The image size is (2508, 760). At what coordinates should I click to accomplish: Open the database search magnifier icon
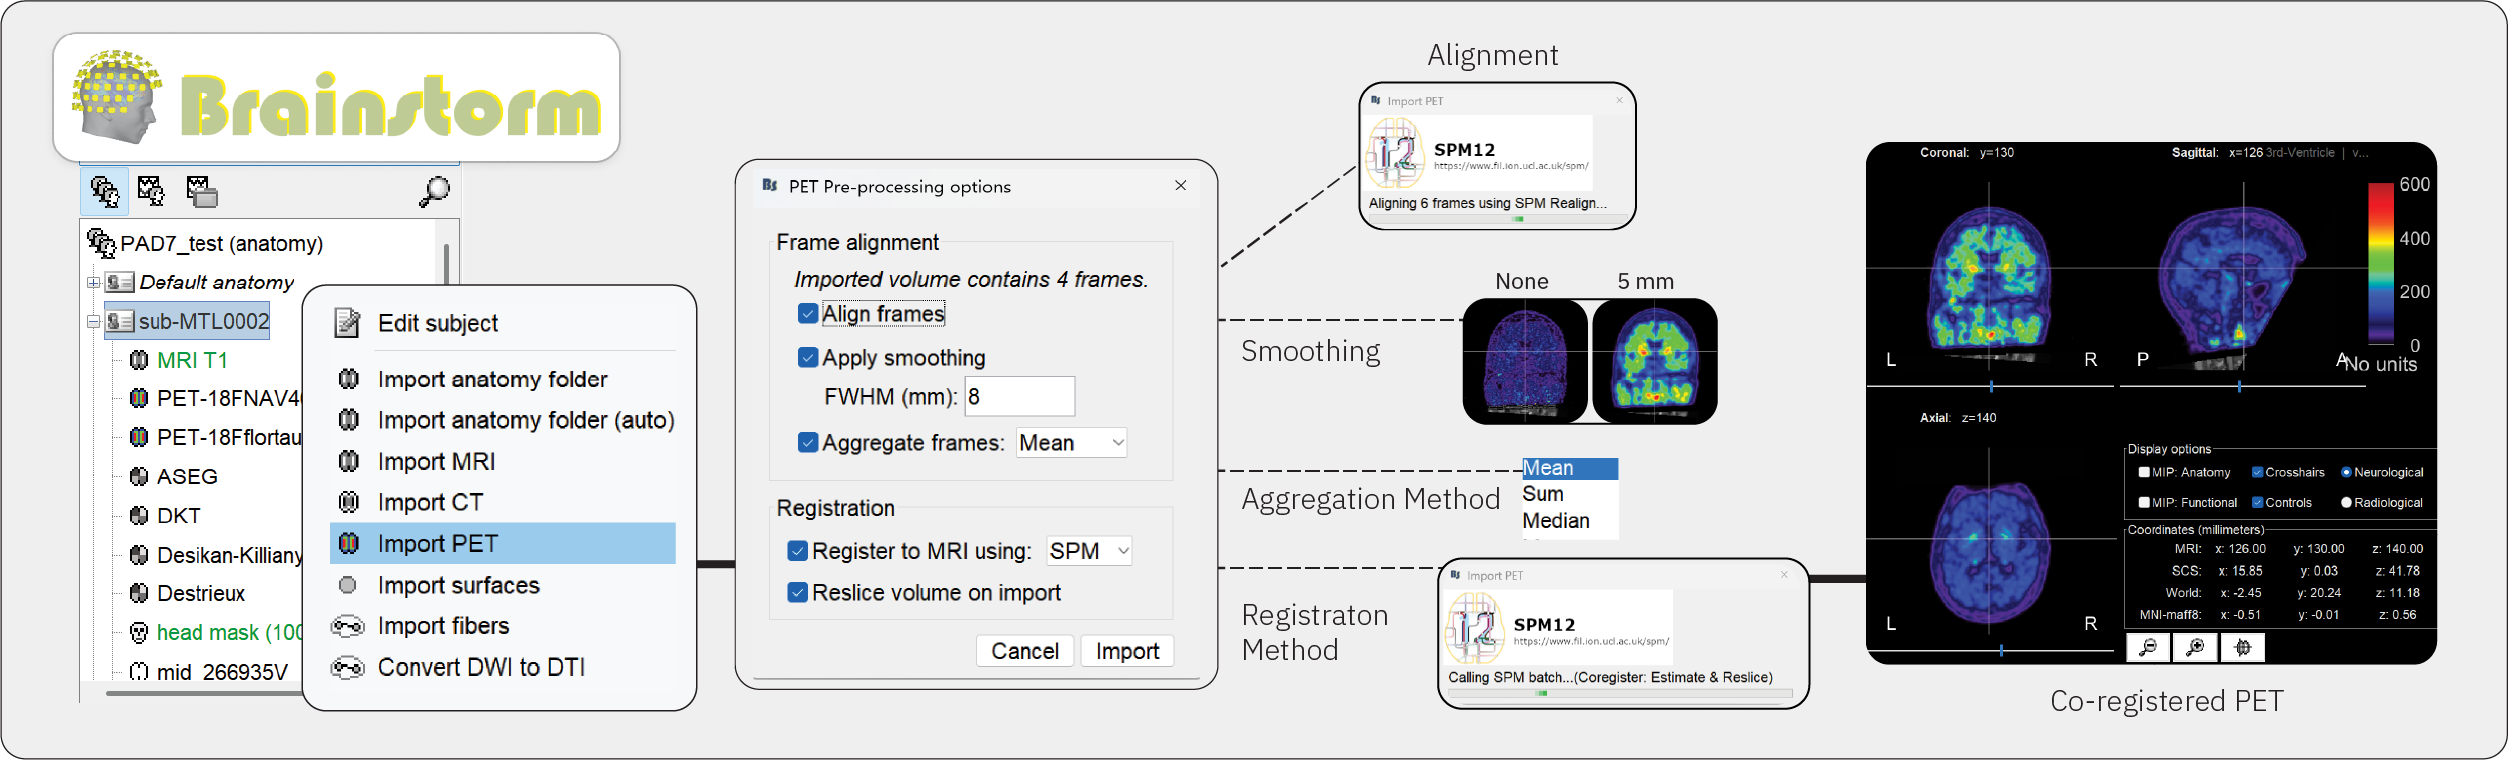tap(434, 191)
